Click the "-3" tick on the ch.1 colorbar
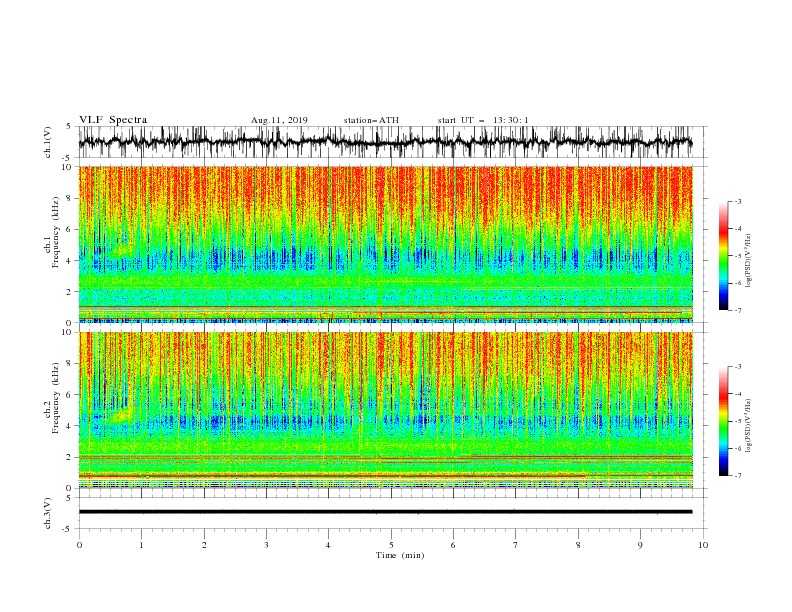The image size is (792, 612). 737,201
